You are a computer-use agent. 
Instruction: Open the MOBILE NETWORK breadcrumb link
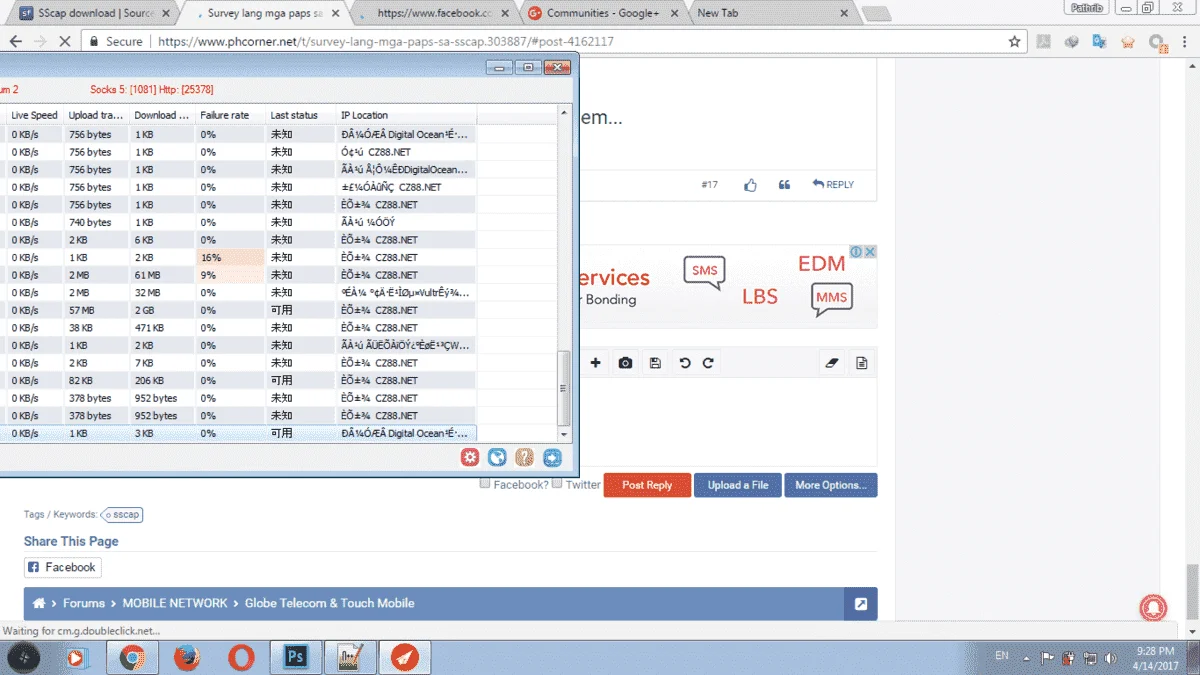[x=175, y=603]
